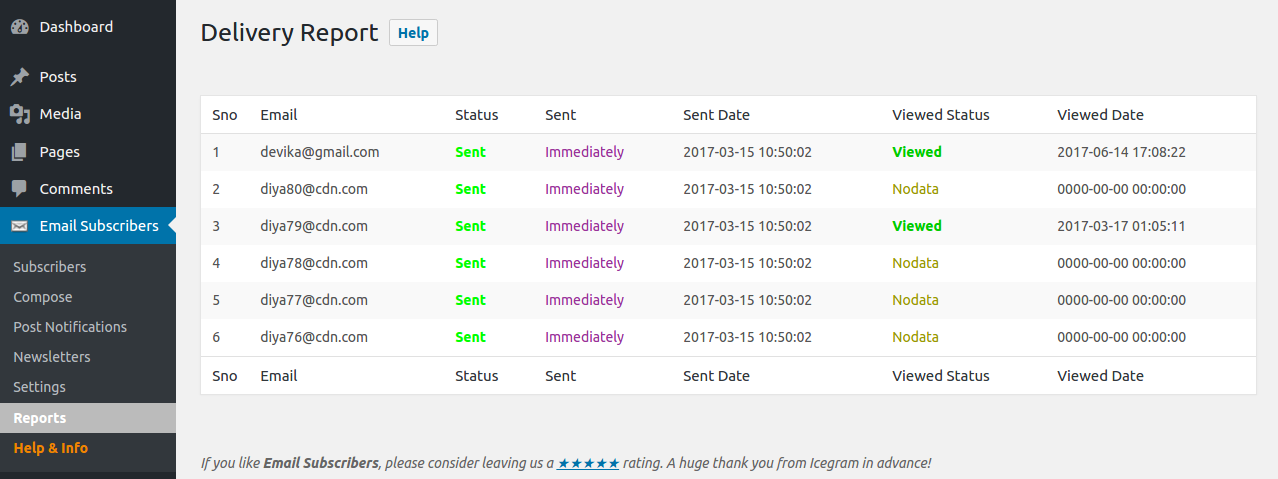
Task: Click the Sent Date column header
Action: click(x=716, y=115)
